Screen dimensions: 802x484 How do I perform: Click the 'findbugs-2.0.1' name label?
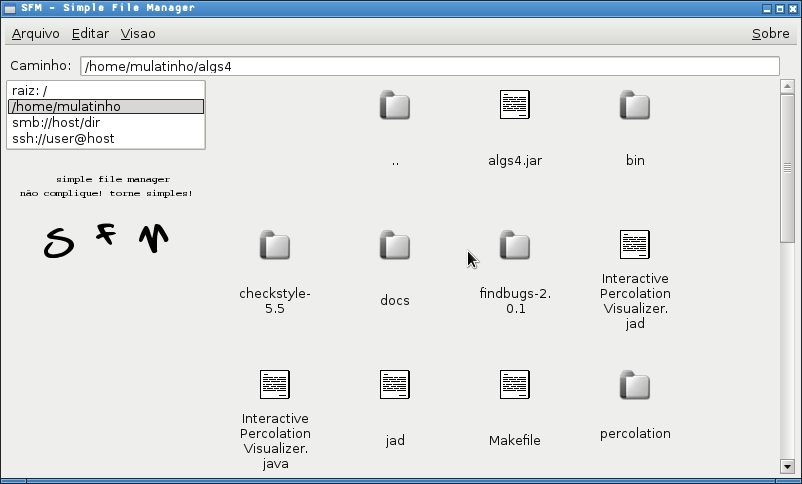515,301
